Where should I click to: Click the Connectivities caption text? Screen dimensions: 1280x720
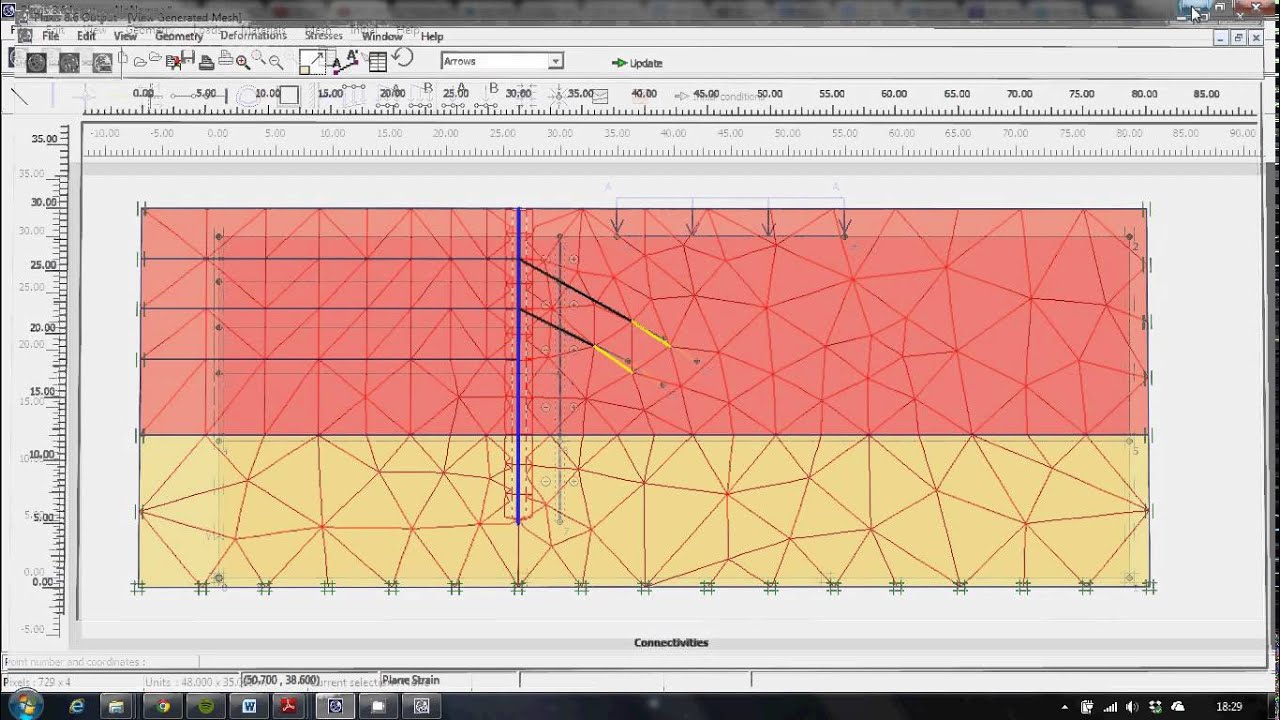pyautogui.click(x=671, y=642)
